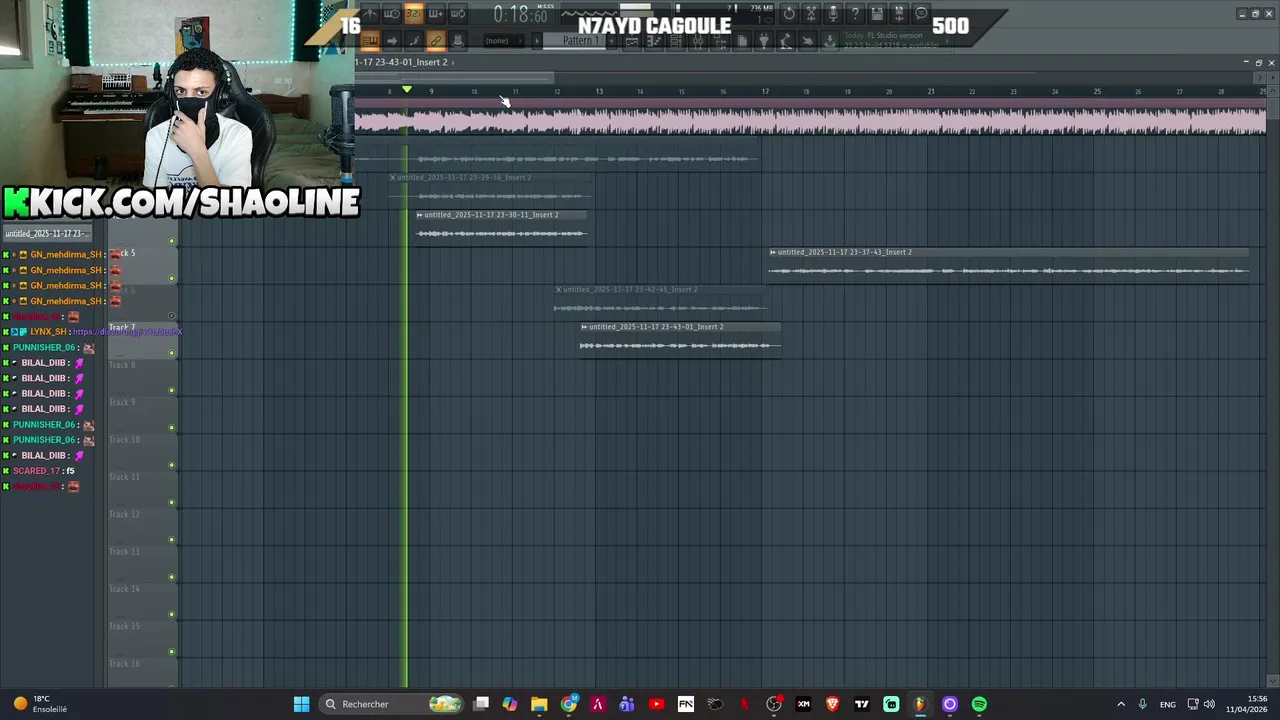Open menu arrow of clip 23-37-43_Insert 2

tap(773, 252)
